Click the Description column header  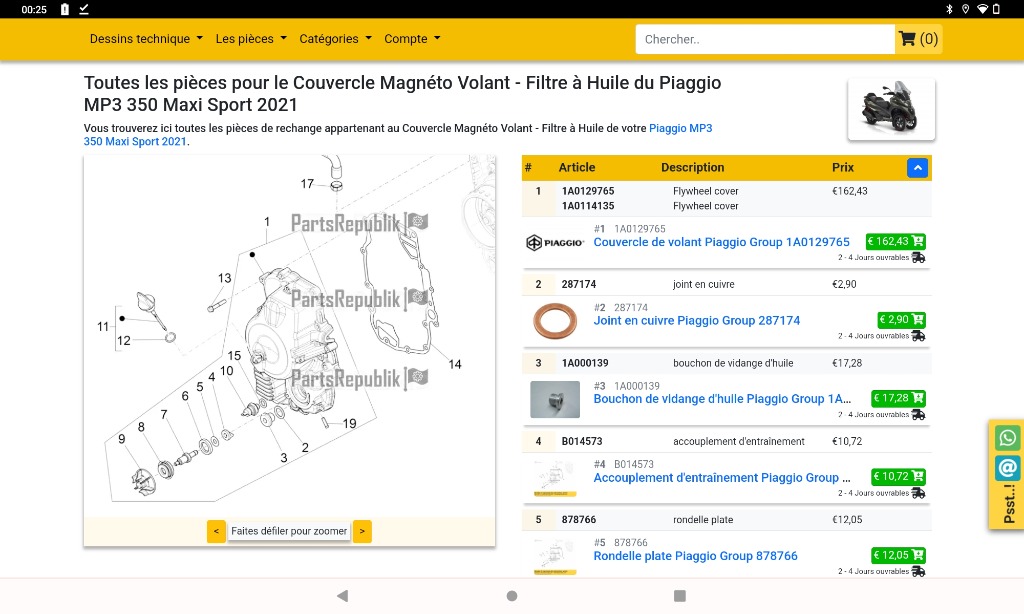click(692, 167)
